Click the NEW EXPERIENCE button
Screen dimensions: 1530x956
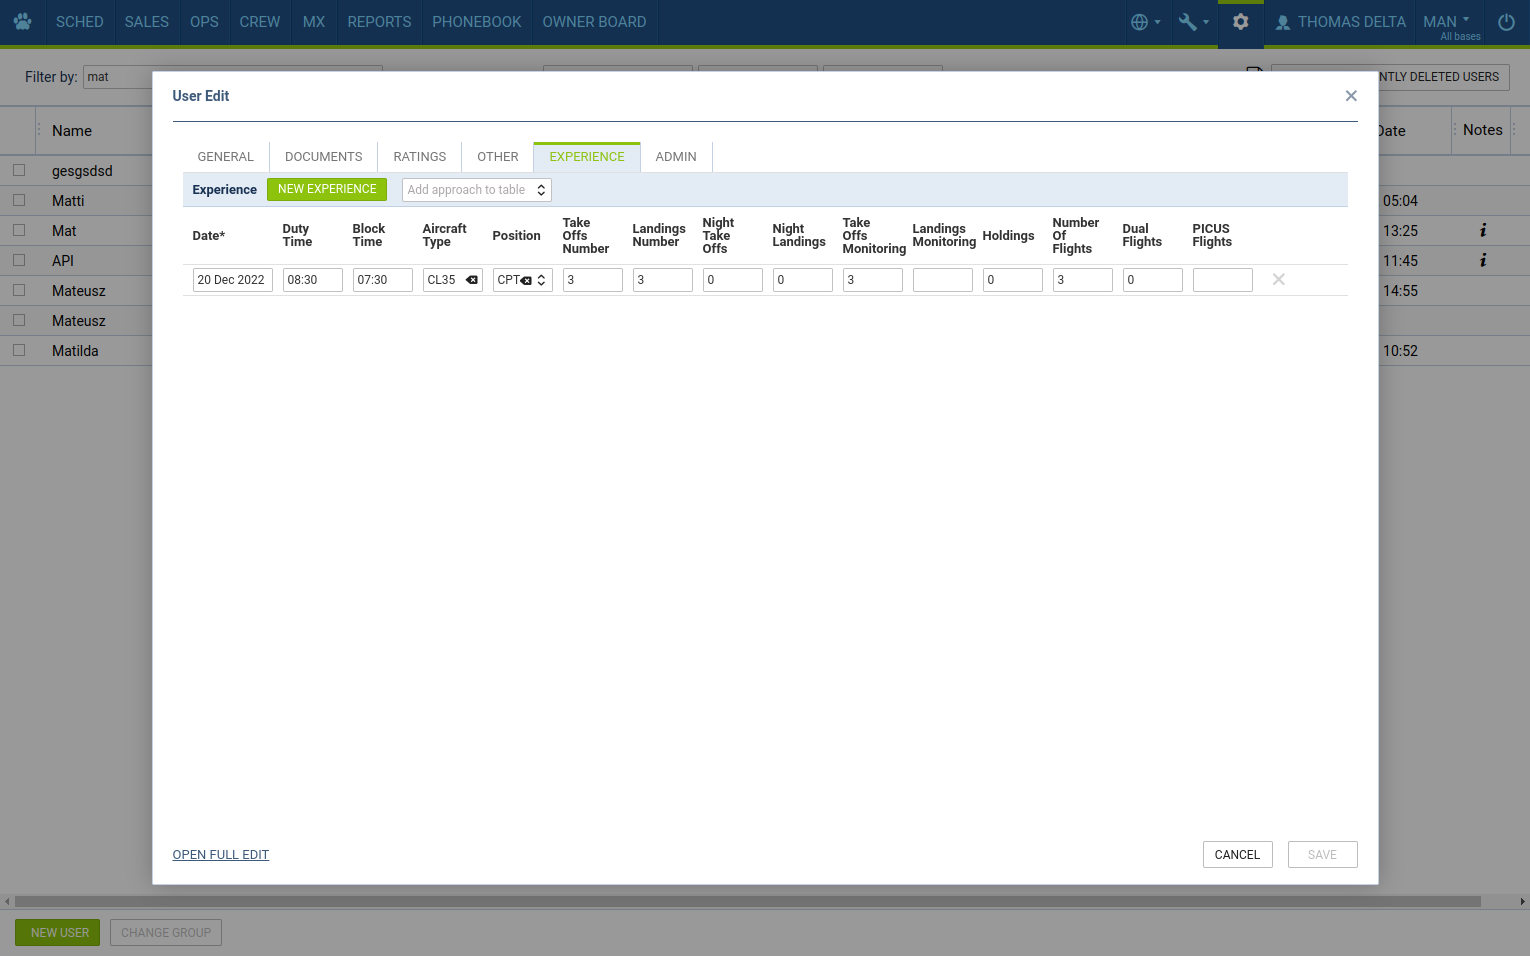pyautogui.click(x=327, y=189)
